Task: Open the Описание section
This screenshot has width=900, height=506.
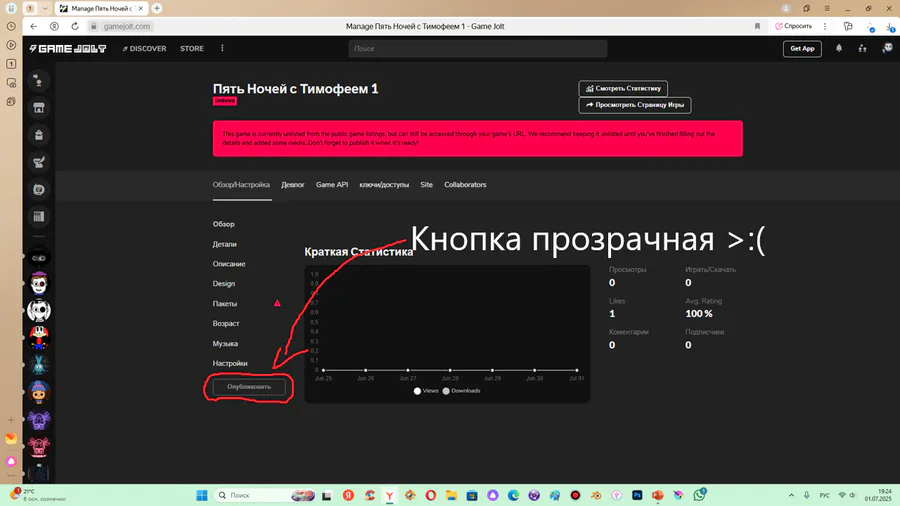Action: (229, 264)
